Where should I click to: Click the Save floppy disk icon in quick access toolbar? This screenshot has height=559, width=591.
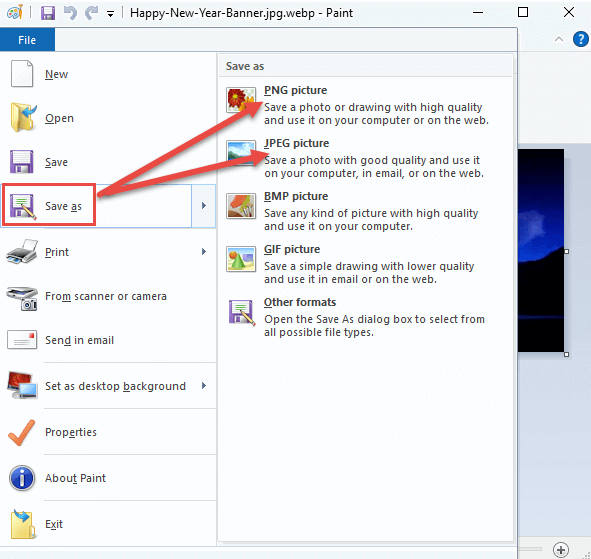click(48, 13)
